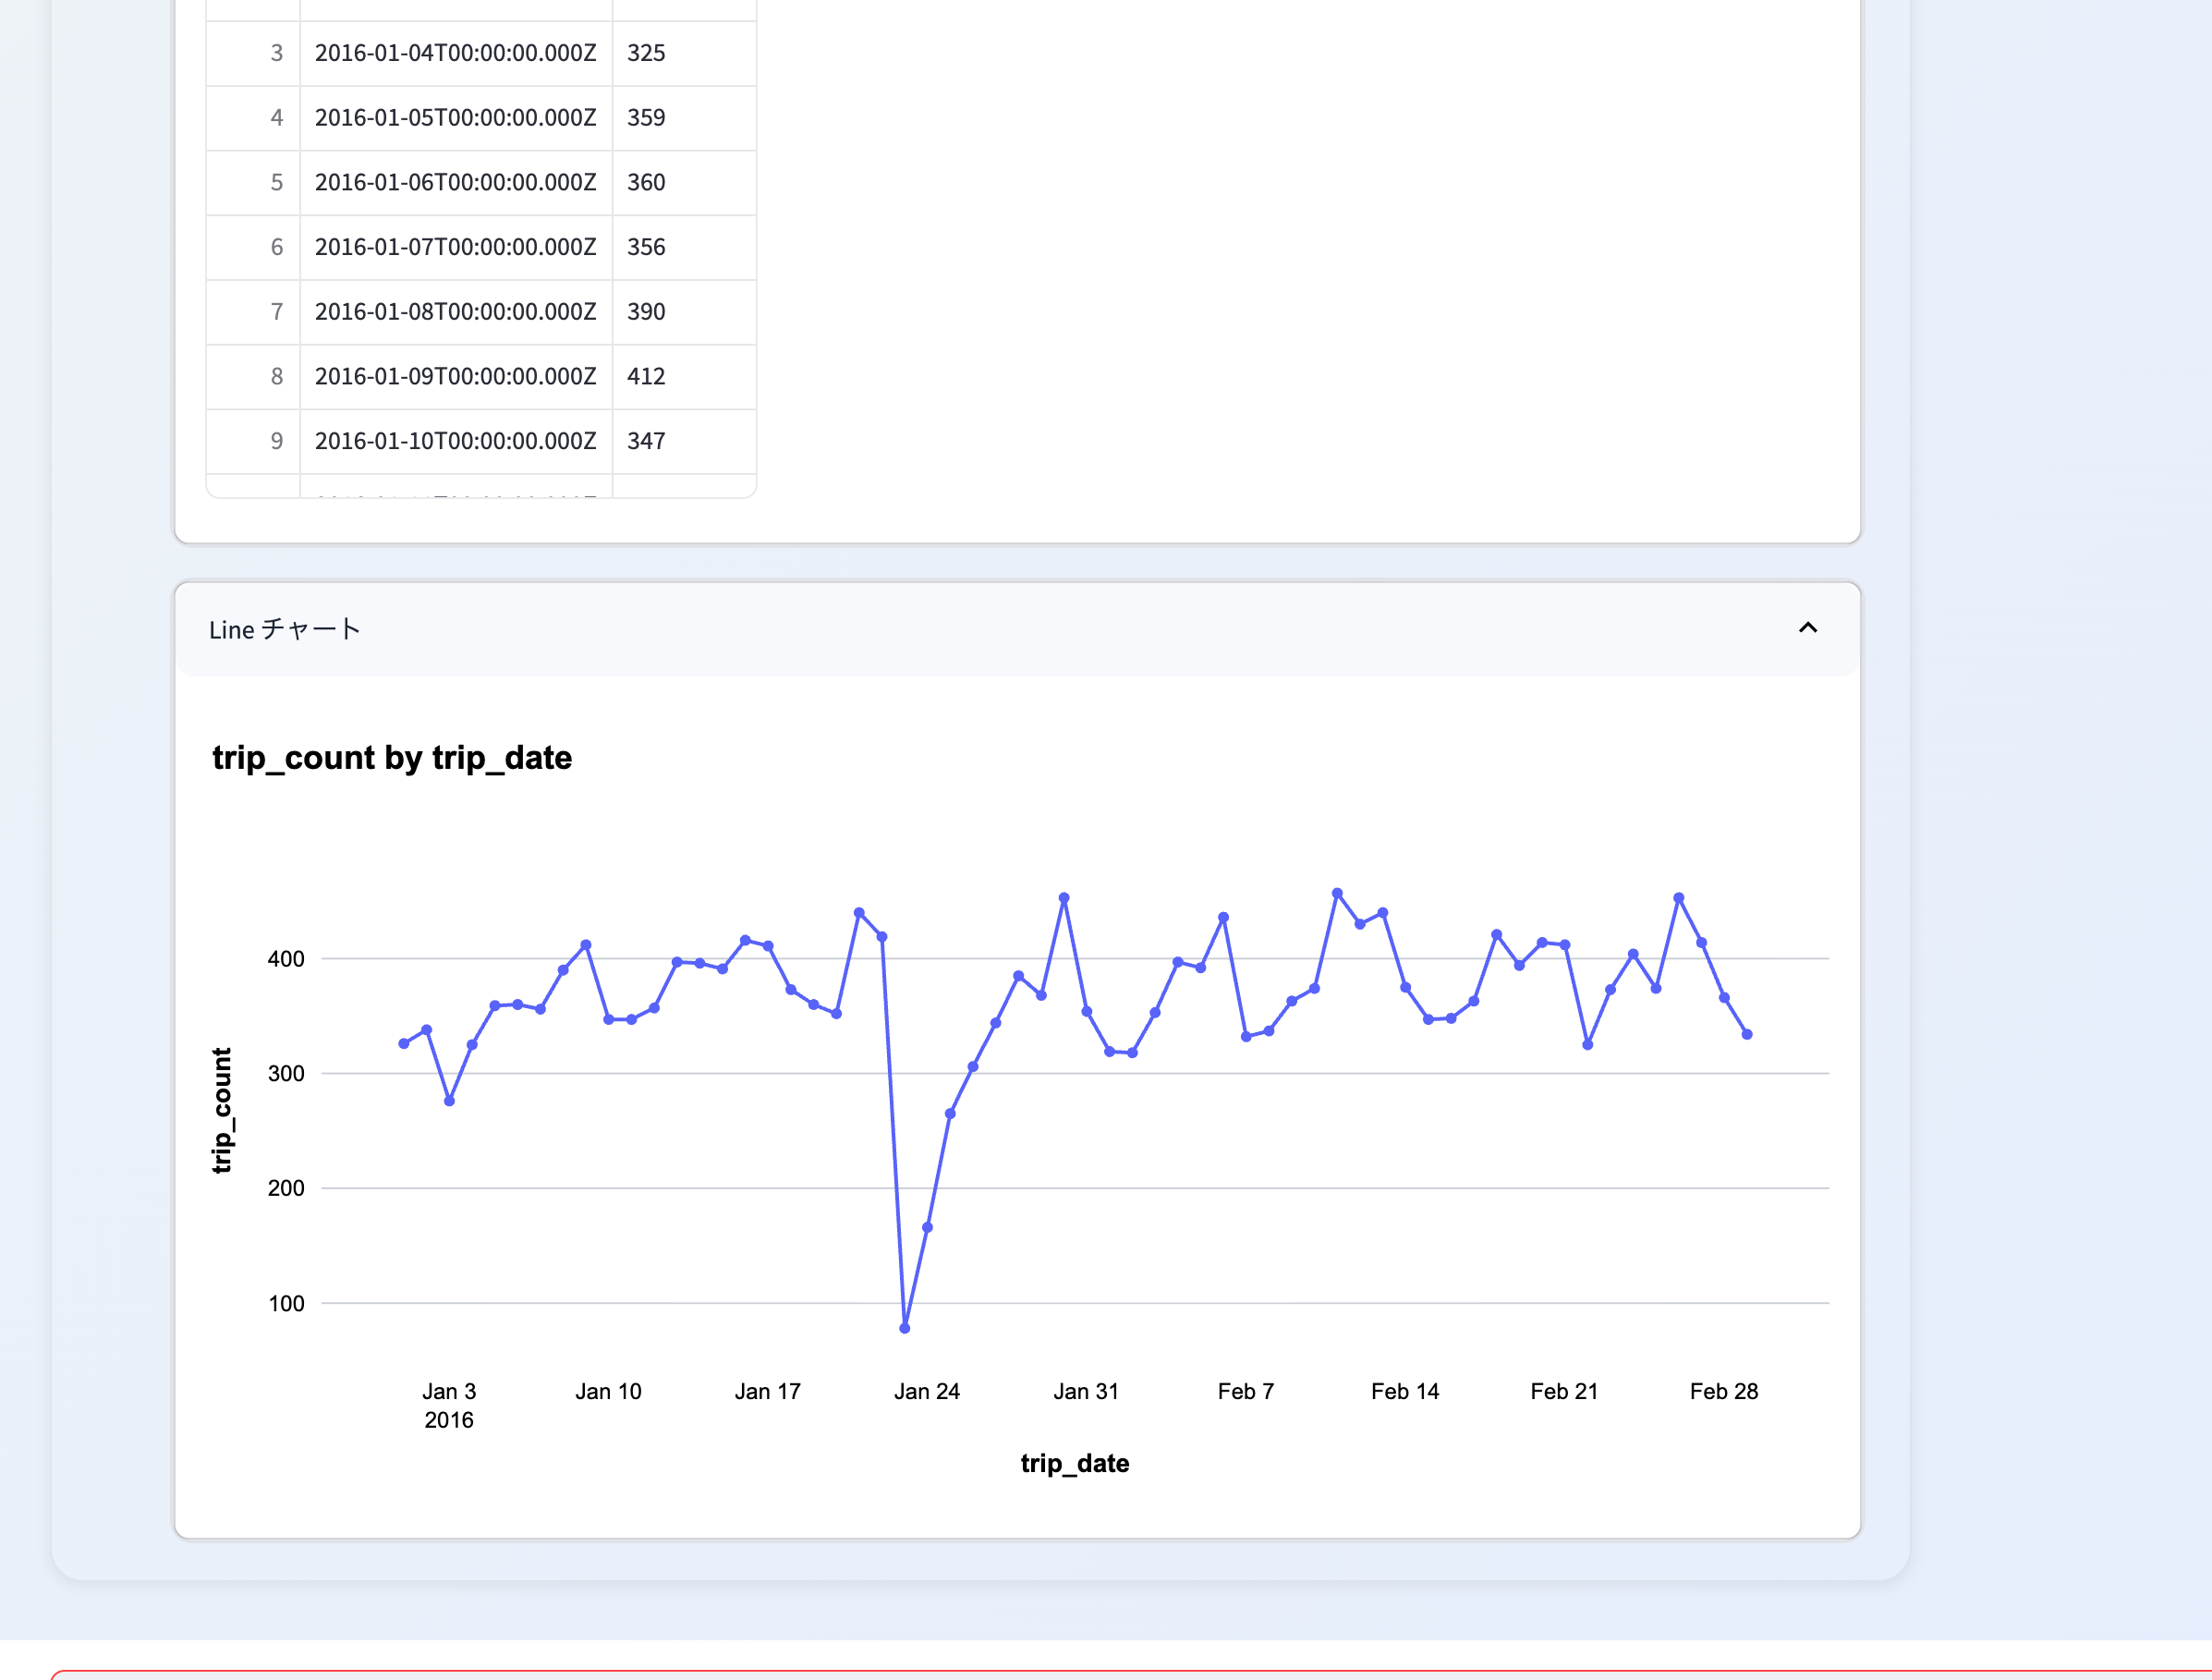2212x1680 pixels.
Task: Select the cell with value 359
Action: pyautogui.click(x=646, y=118)
